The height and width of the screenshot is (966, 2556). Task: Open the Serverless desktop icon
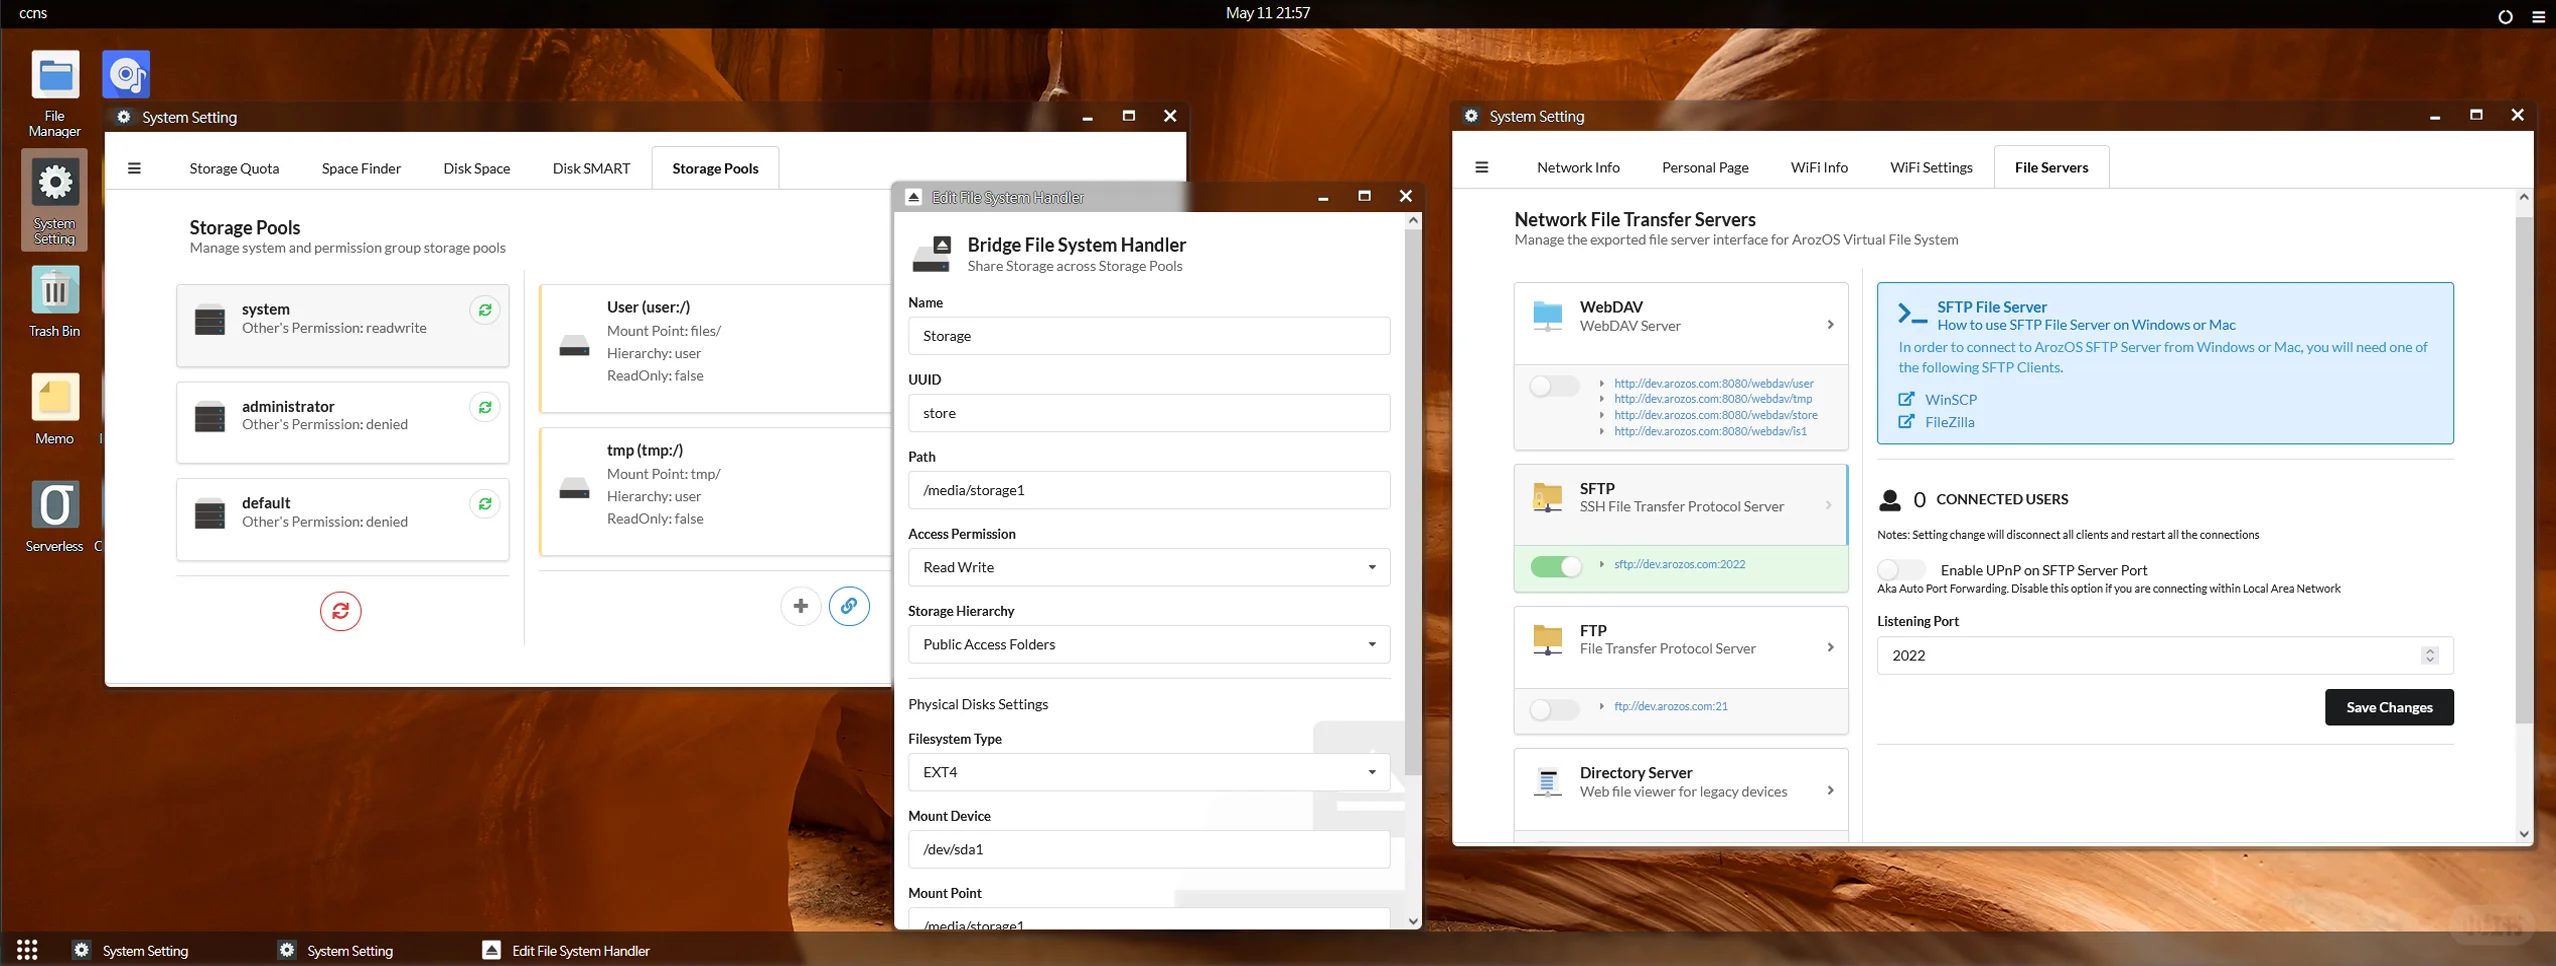55,516
